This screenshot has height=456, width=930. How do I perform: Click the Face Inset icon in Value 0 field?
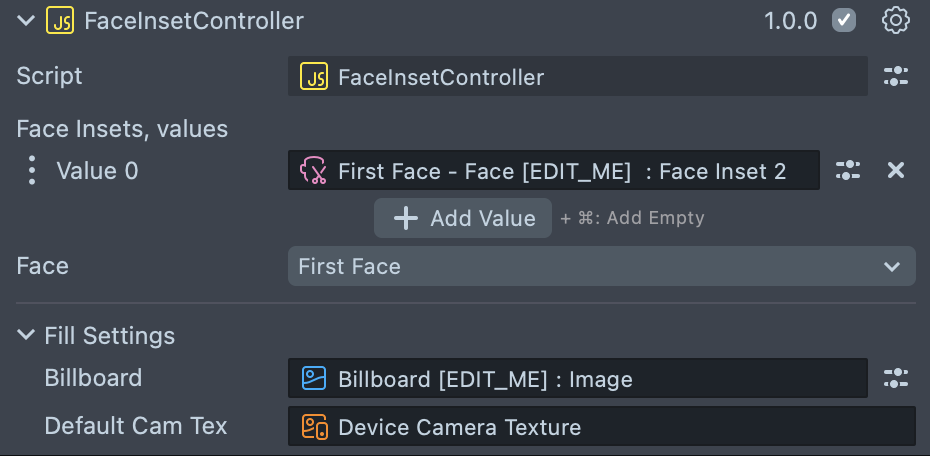tap(314, 171)
